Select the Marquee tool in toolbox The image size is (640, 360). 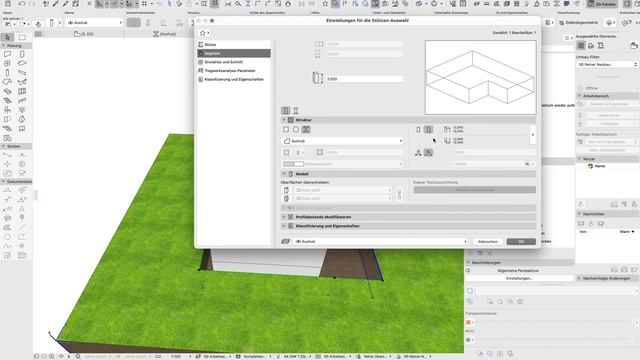[x=22, y=37]
